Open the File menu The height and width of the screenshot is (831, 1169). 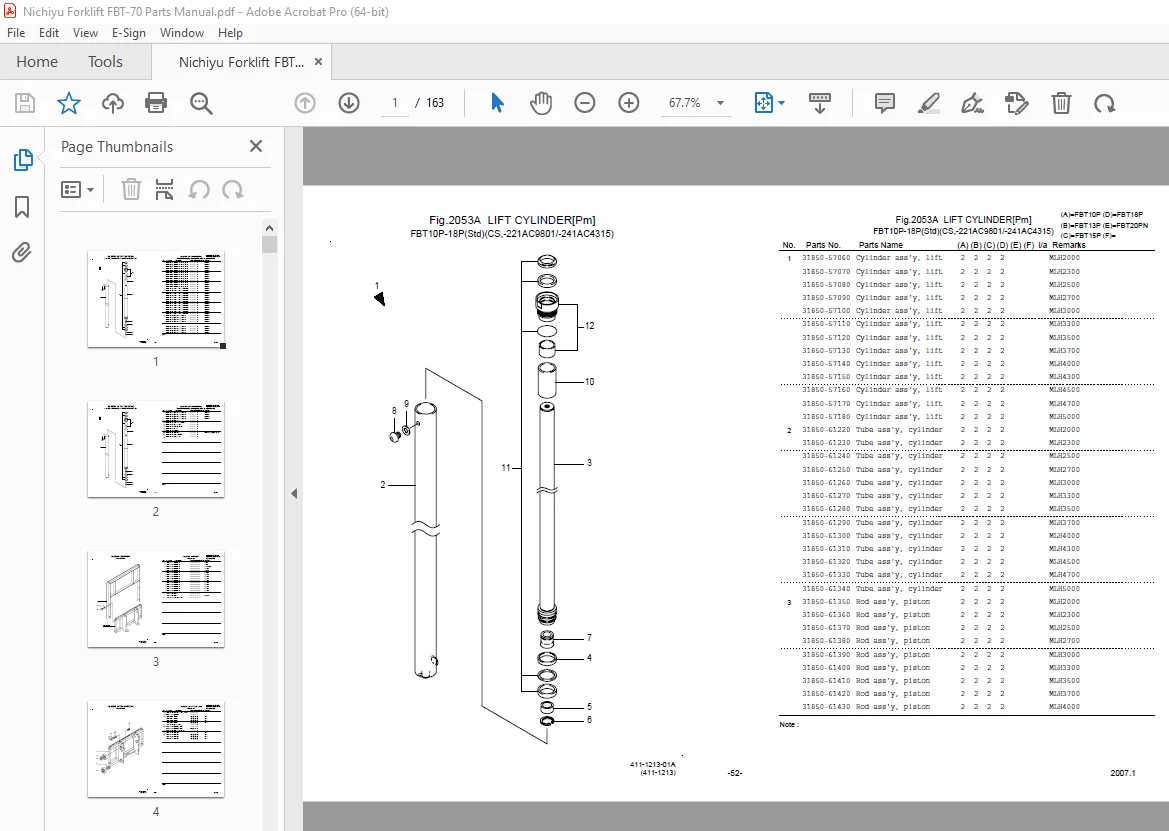(x=16, y=33)
